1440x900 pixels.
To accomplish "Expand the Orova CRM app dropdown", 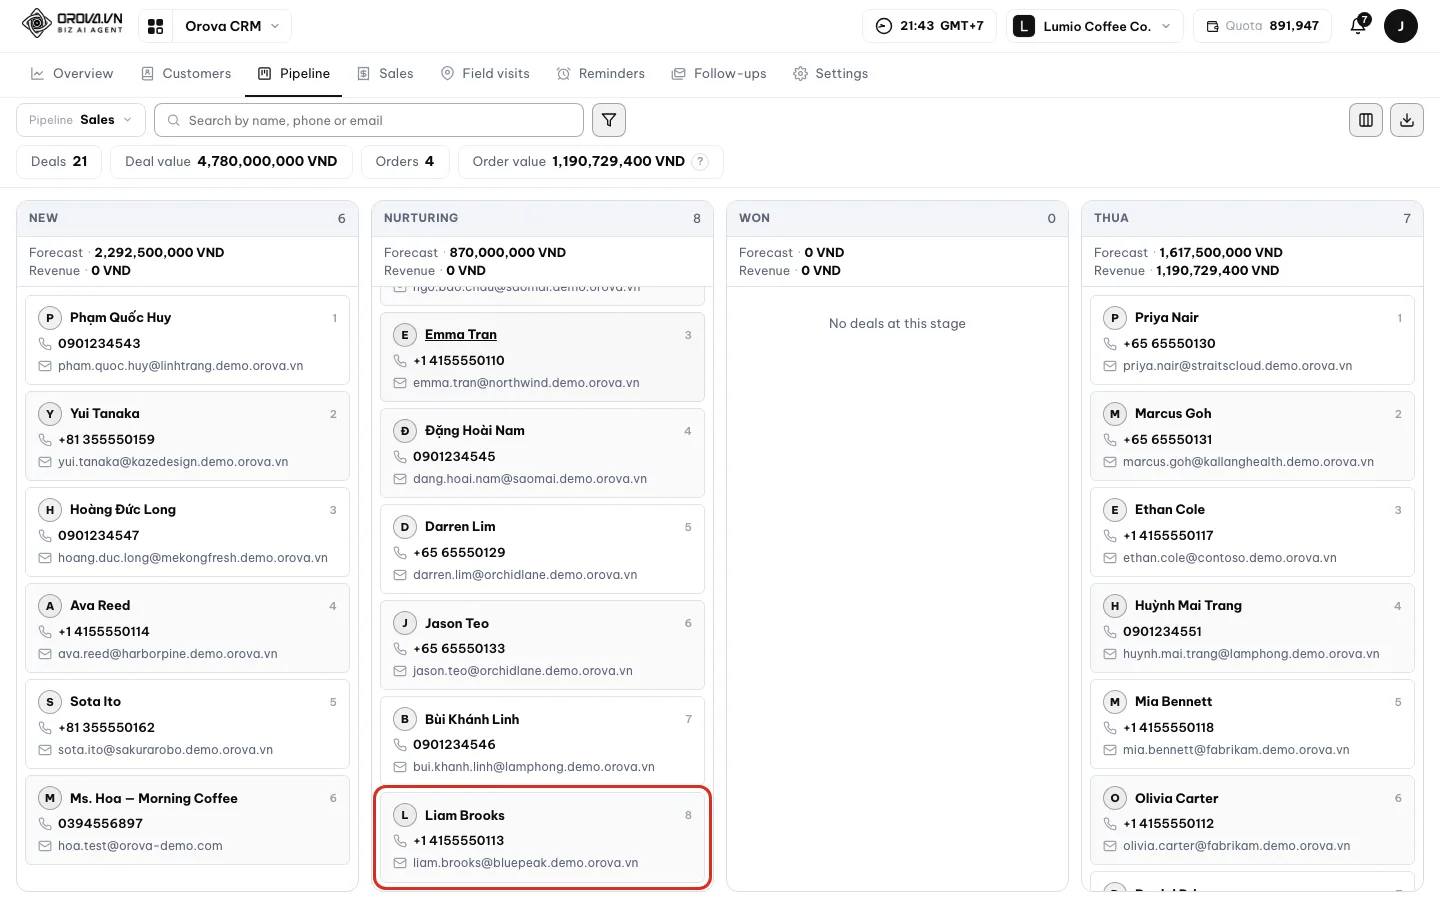I will click(x=232, y=26).
